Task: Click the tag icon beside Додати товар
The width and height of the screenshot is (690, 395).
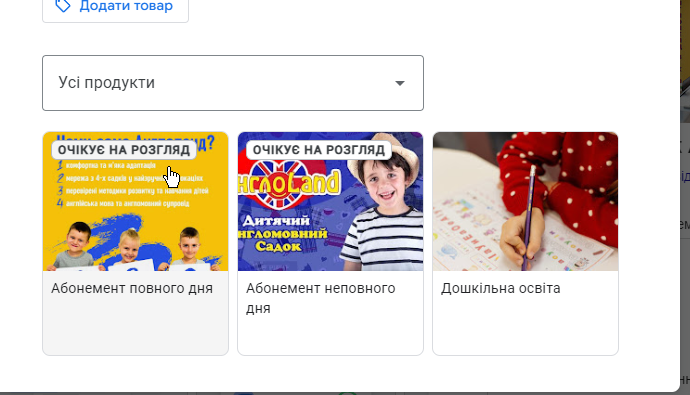Action: tap(63, 5)
